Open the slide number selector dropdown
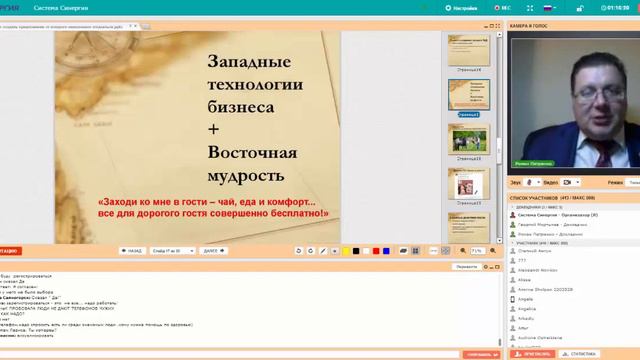640x360 pixels. point(172,251)
